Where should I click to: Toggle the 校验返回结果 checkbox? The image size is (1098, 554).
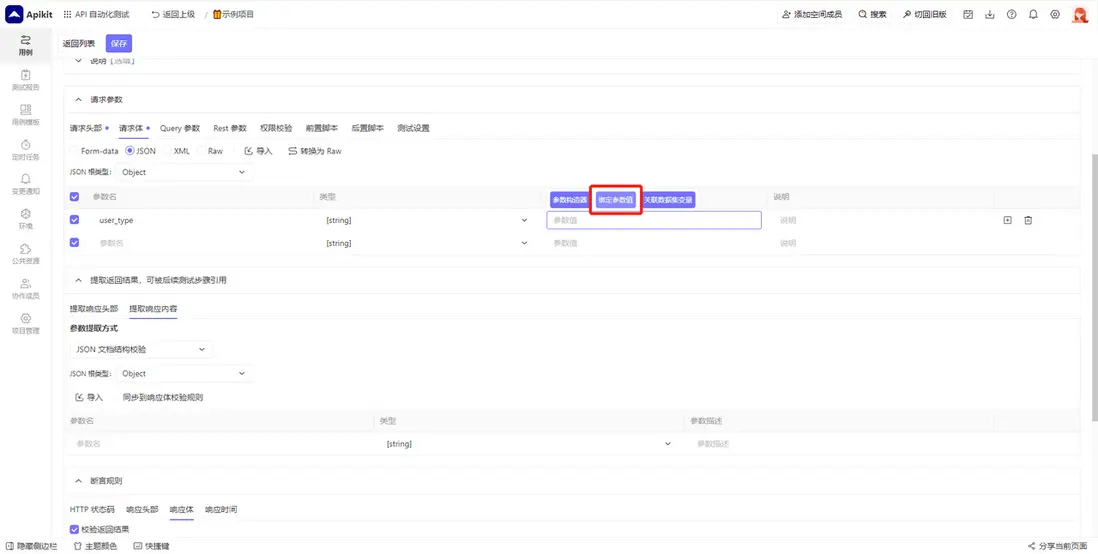75,529
